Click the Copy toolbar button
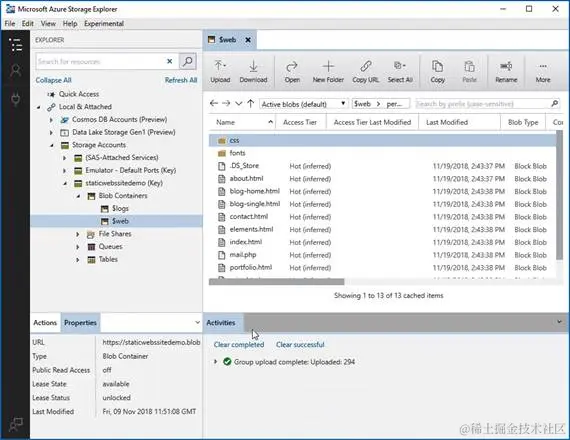570x440 pixels. (438, 72)
